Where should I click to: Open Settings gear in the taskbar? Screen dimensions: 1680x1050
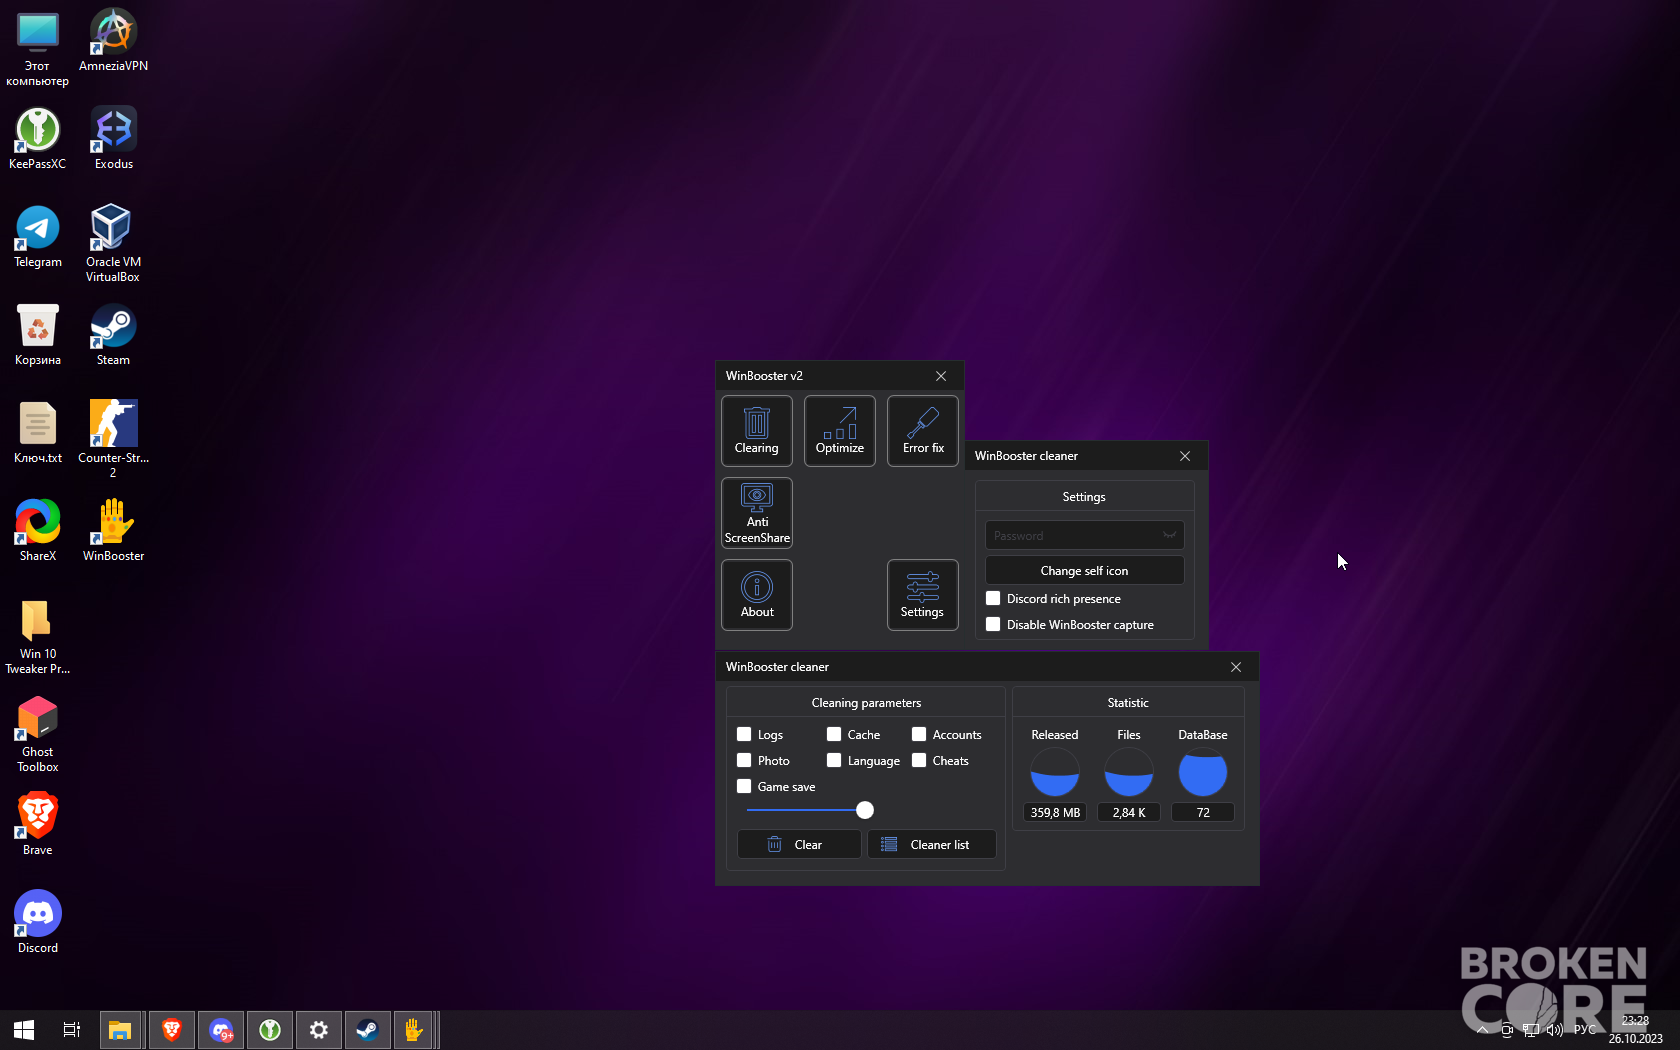318,1029
